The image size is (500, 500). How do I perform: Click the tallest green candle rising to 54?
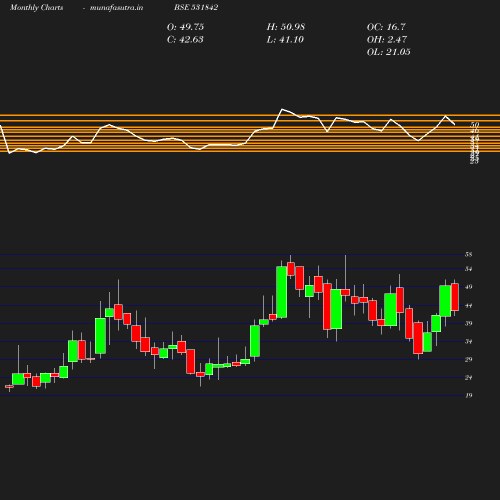282,292
